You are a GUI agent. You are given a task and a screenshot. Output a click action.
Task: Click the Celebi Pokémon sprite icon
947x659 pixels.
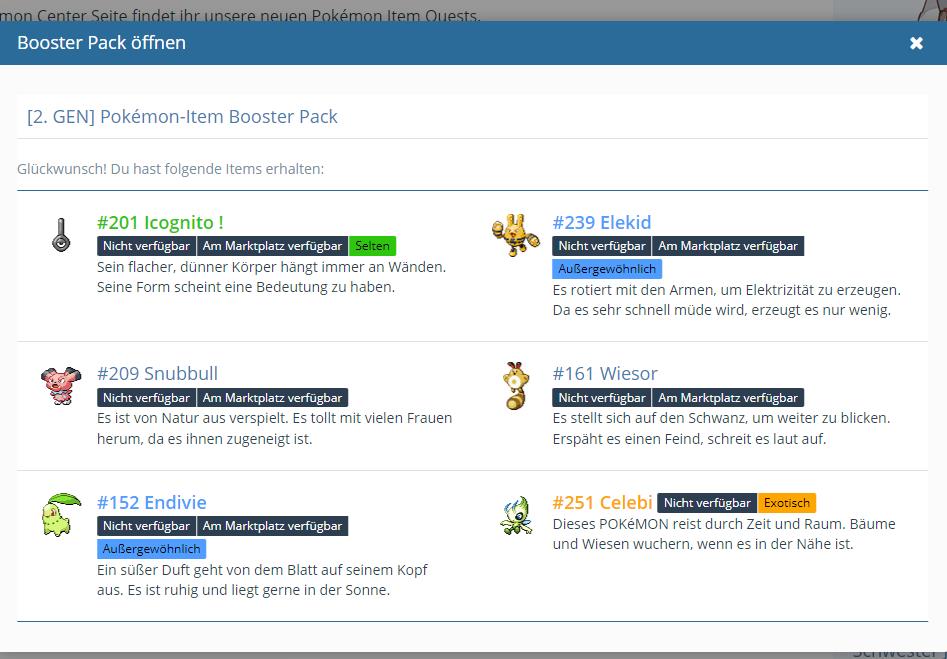click(516, 515)
